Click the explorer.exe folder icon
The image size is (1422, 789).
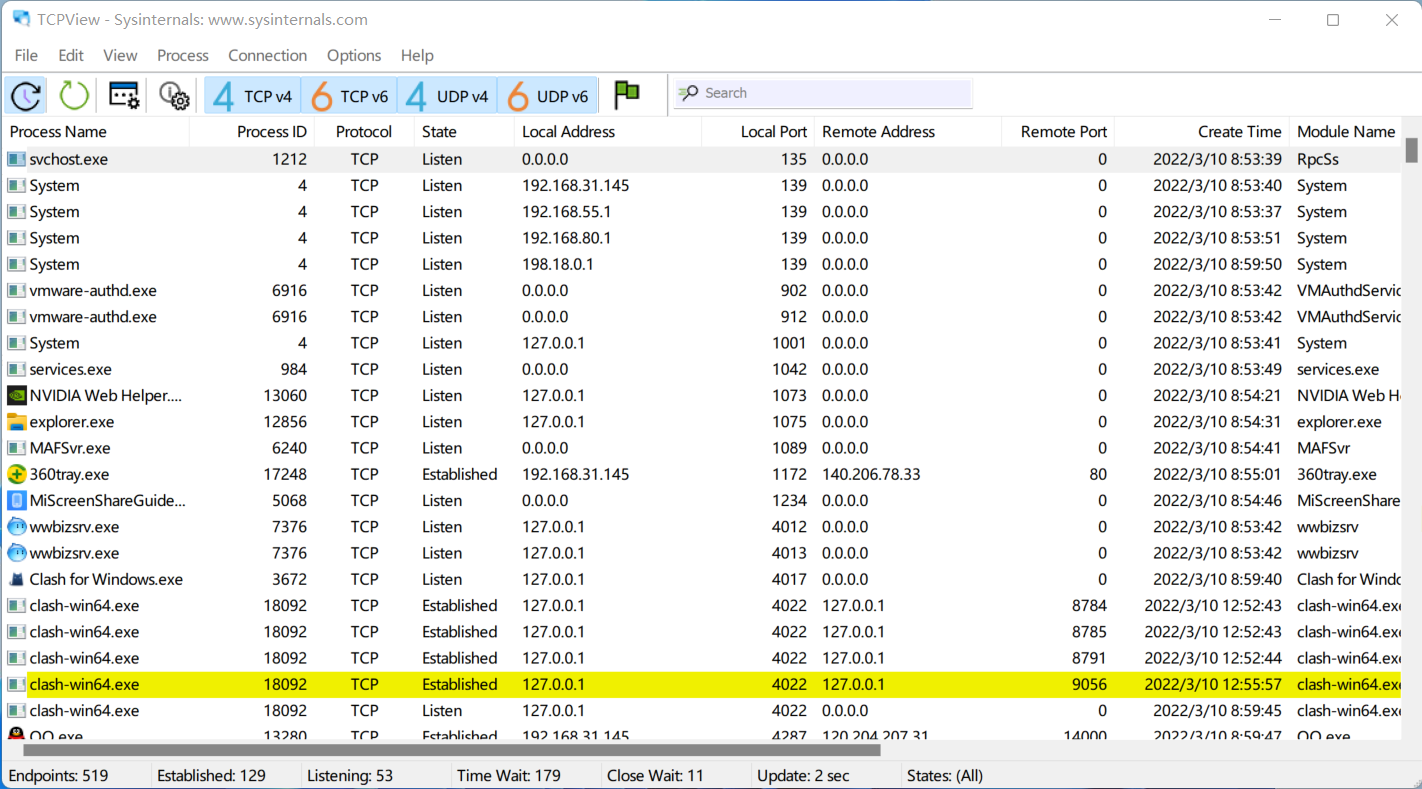point(16,422)
